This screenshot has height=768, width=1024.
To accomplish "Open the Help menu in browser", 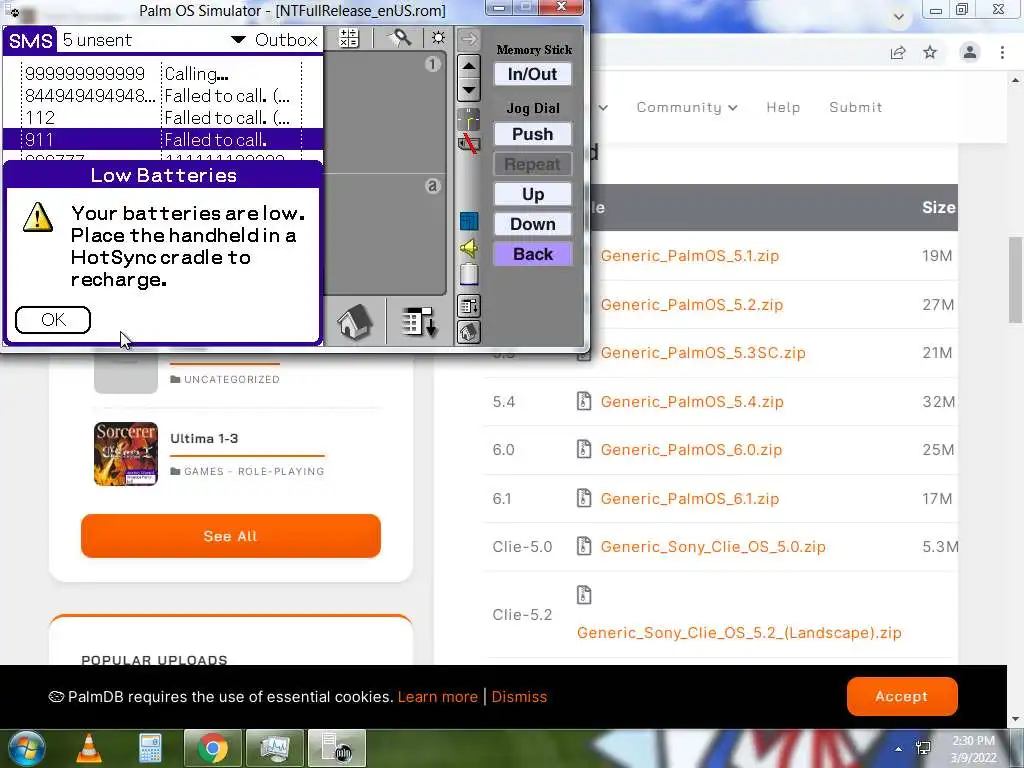I will click(x=783, y=107).
